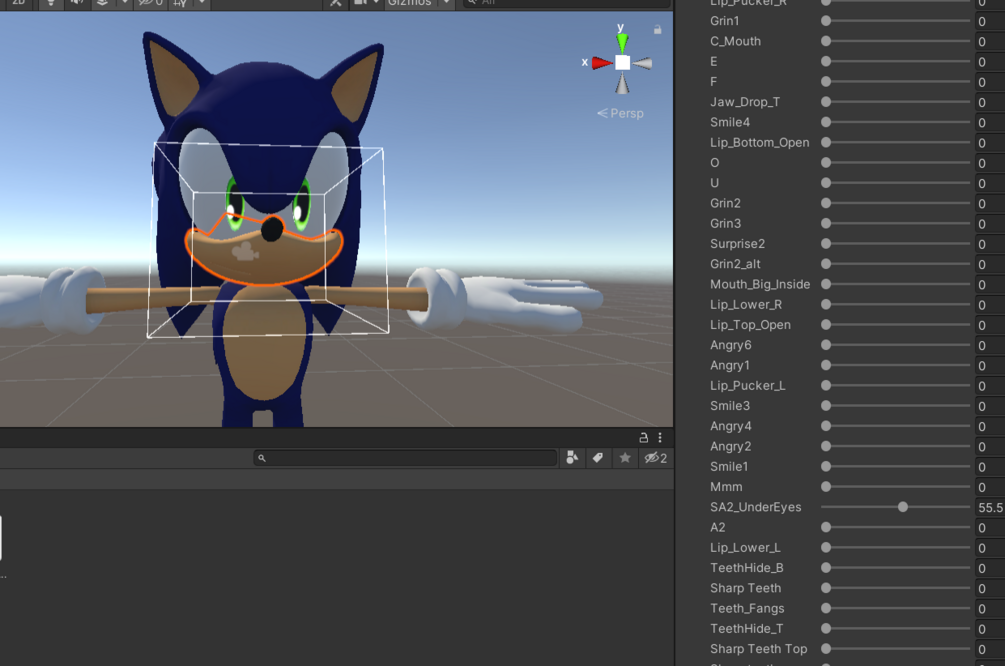Image resolution: width=1005 pixels, height=666 pixels.
Task: Set the C_Mouth blendshape slider
Action: coord(895,41)
